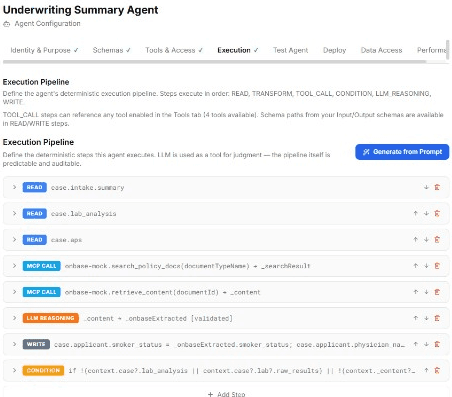Click the orange LLM REASONING badge

[x=51, y=318]
